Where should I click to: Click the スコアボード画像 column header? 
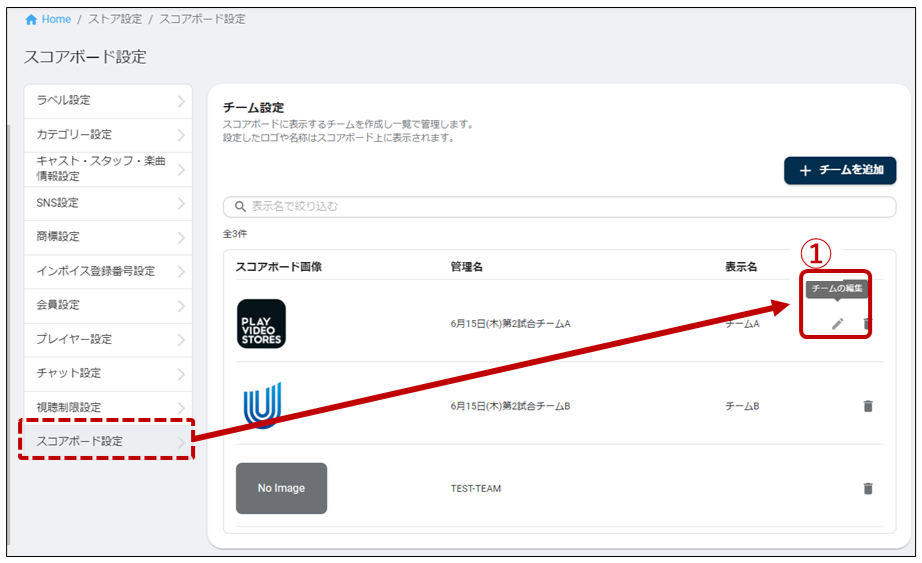tap(279, 267)
